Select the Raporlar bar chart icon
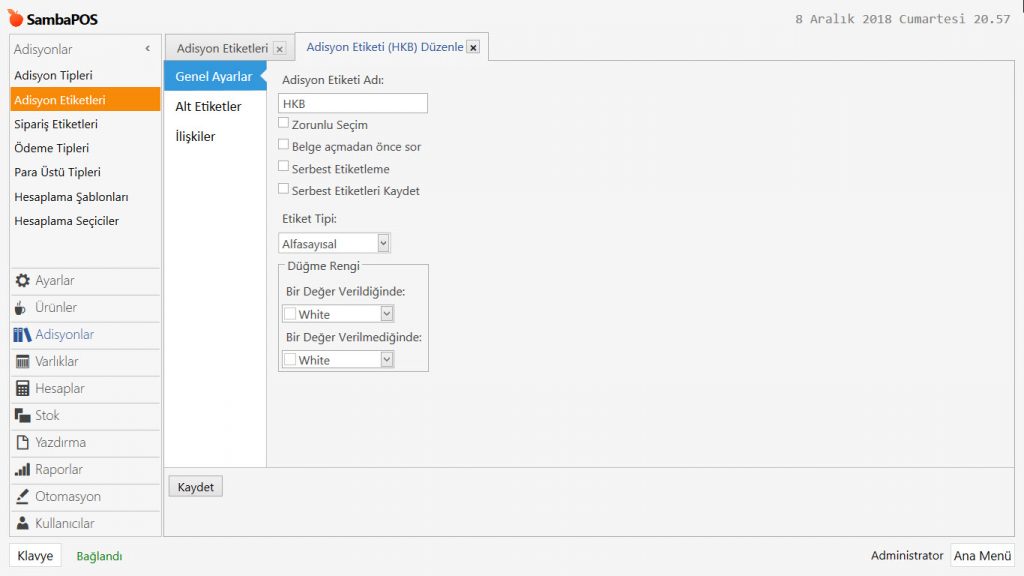This screenshot has height=576, width=1024. point(22,470)
